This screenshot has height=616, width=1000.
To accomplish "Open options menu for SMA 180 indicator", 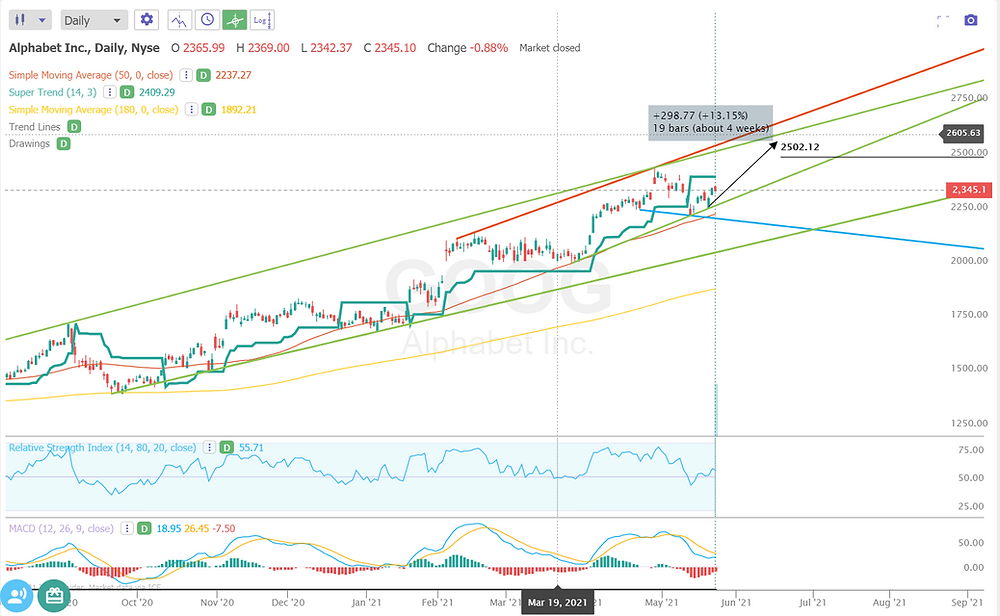I will [191, 110].
